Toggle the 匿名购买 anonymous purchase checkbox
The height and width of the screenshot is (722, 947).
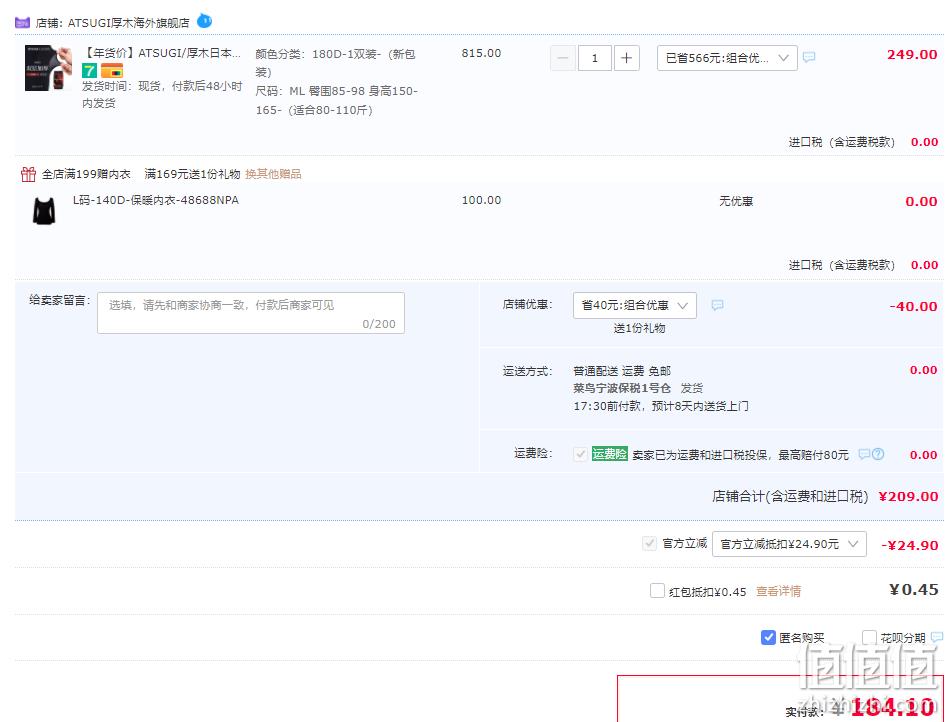tap(768, 637)
